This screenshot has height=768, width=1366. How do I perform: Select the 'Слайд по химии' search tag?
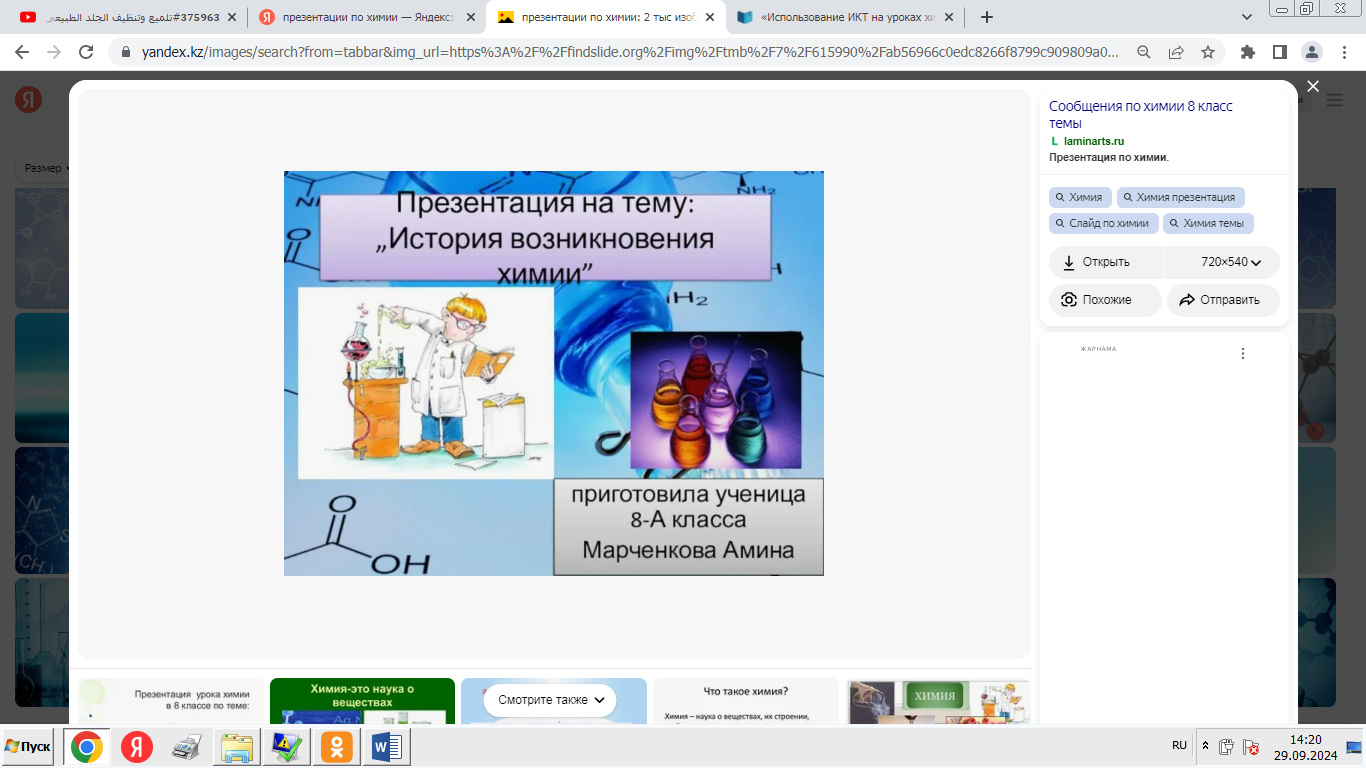tap(1104, 223)
